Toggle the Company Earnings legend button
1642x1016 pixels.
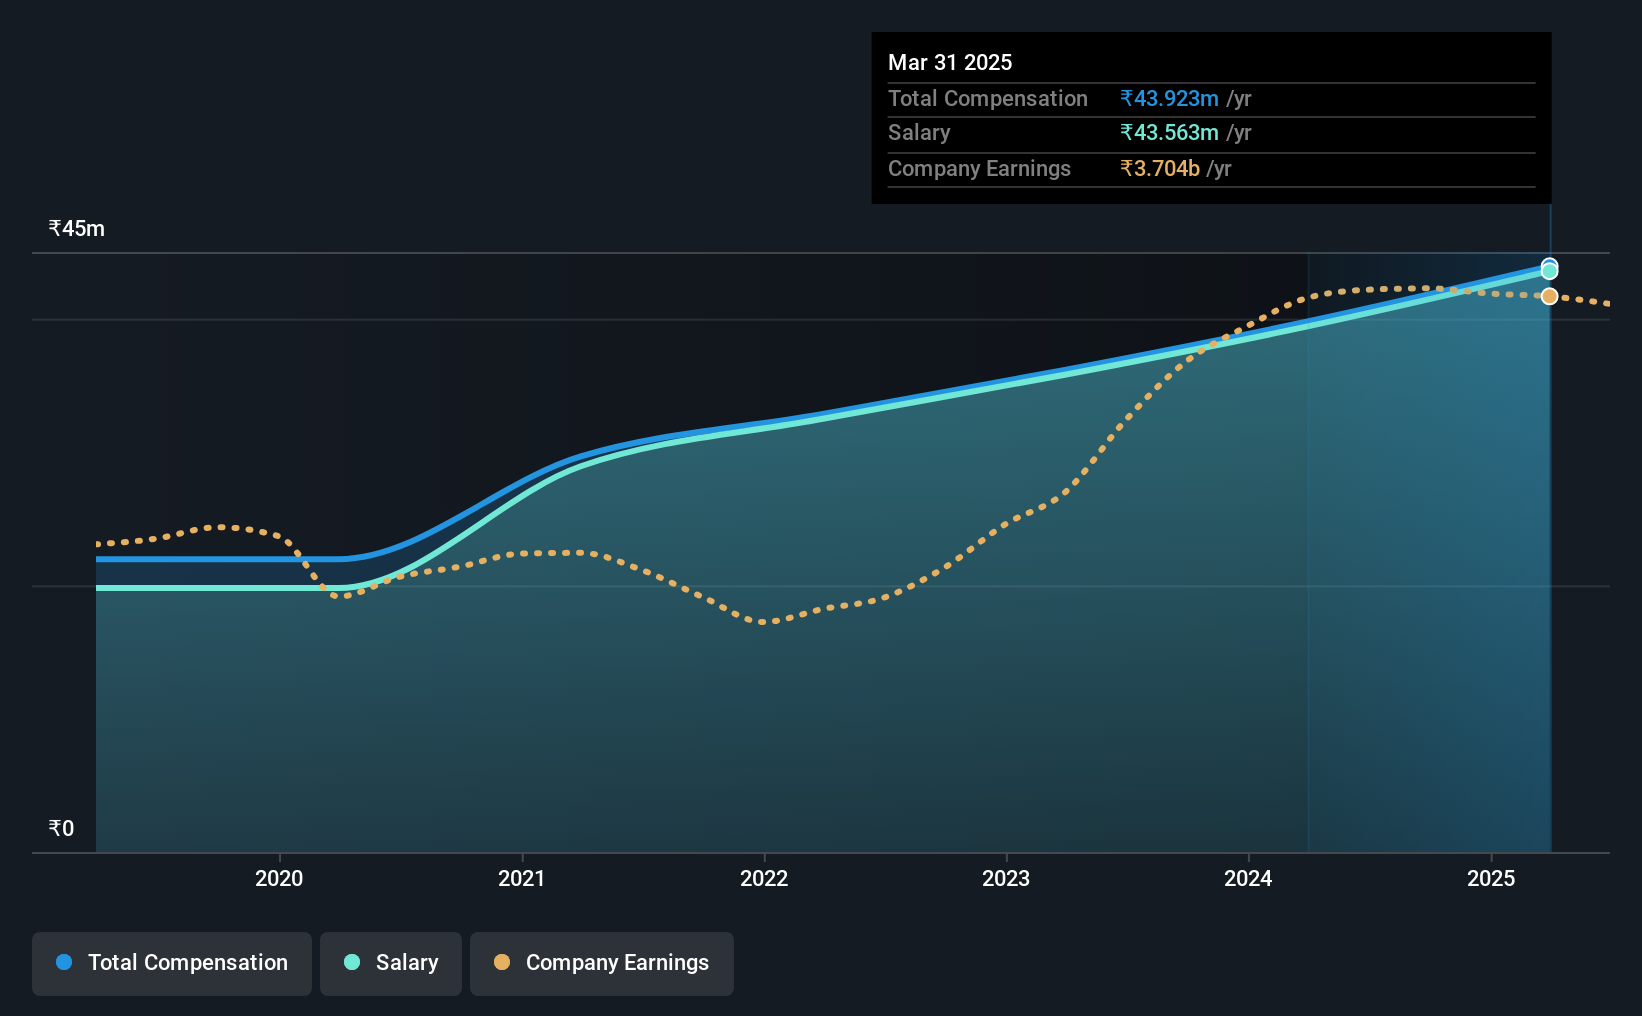pyautogui.click(x=602, y=963)
